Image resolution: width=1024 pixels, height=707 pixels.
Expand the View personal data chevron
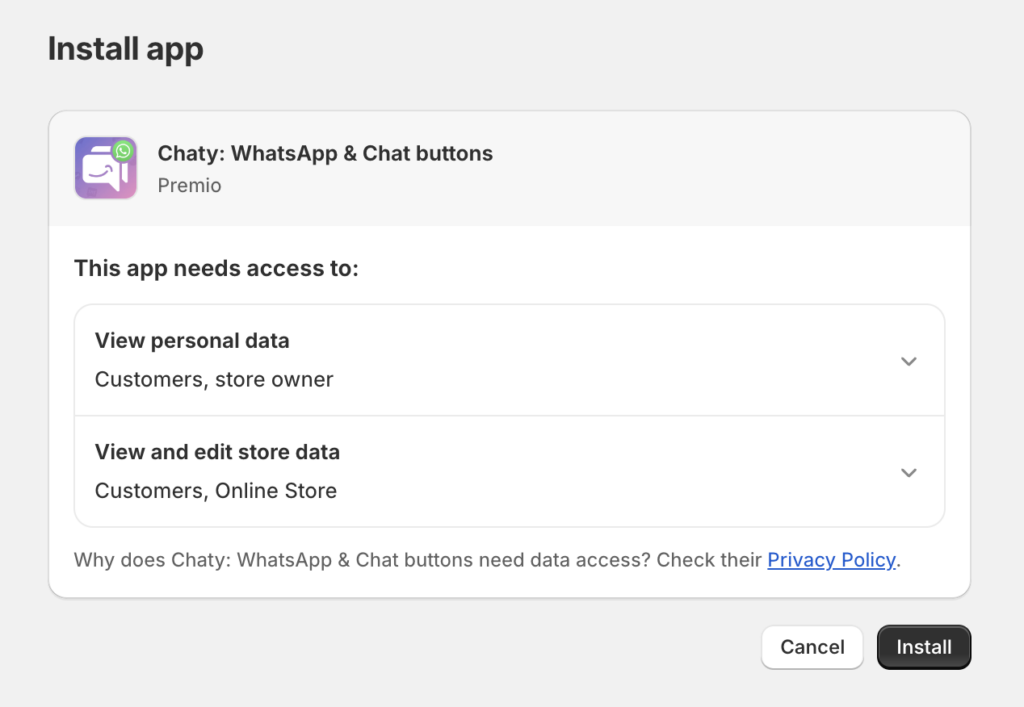[908, 361]
